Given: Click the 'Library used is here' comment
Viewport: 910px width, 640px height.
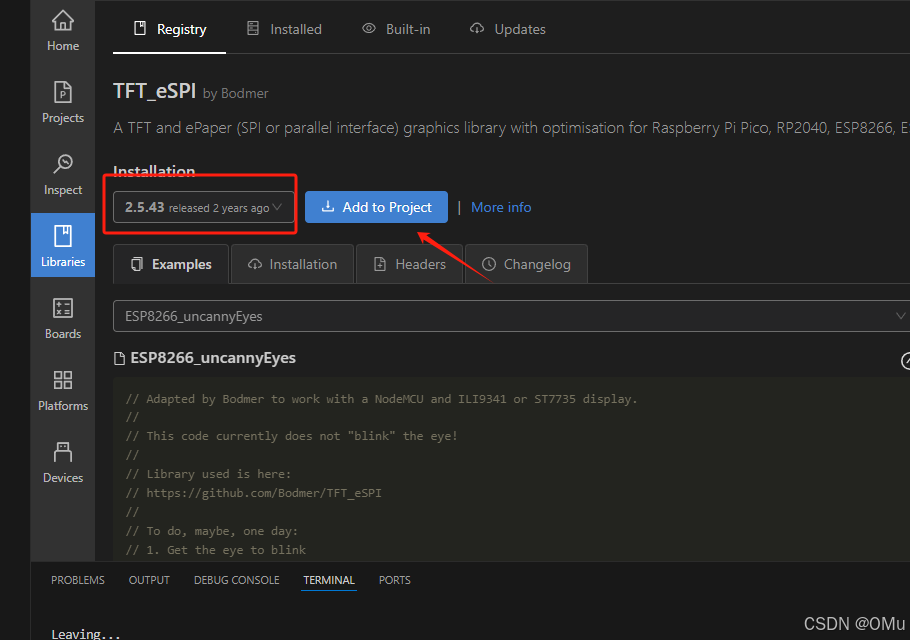Looking at the screenshot, I should [208, 474].
